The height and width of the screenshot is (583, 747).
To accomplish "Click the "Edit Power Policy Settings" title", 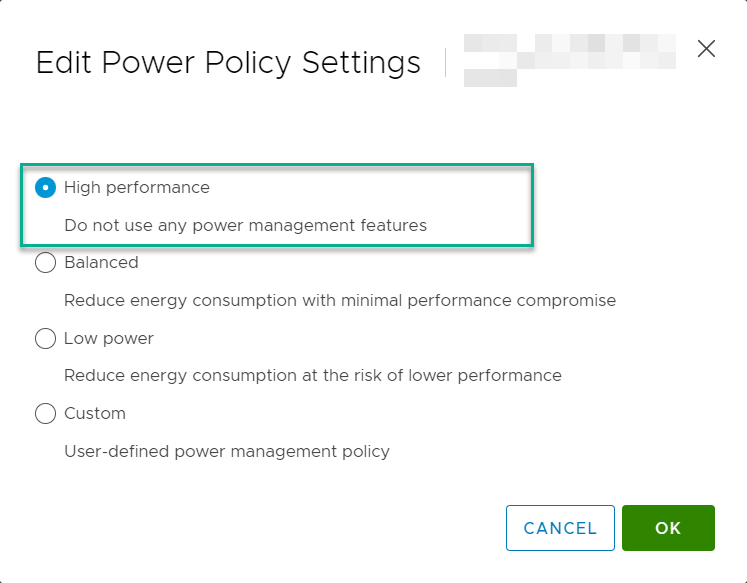I will coord(228,62).
